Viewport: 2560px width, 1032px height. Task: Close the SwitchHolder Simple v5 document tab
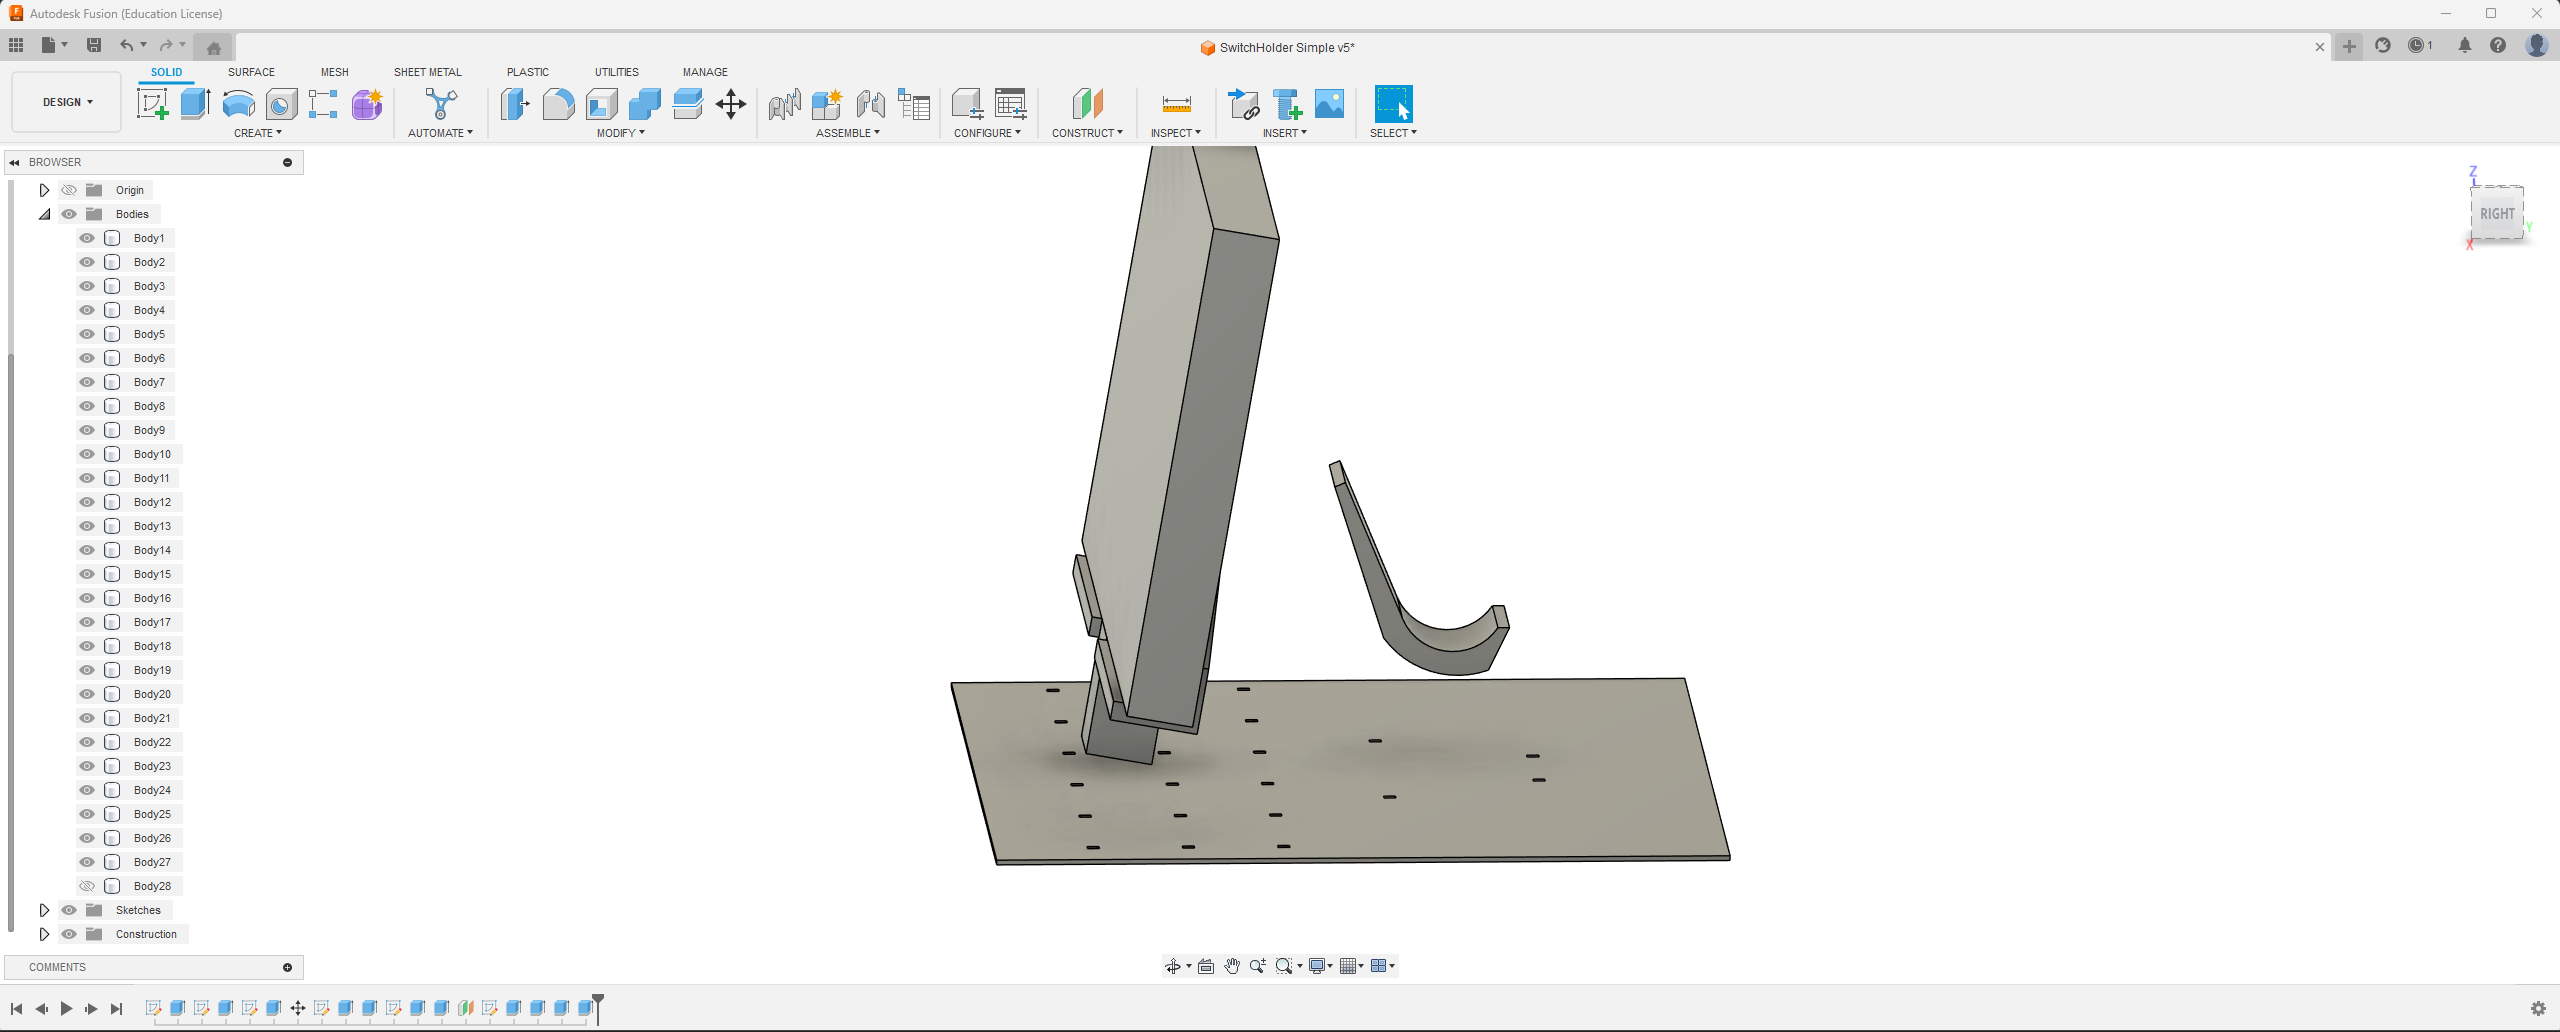pos(2320,47)
